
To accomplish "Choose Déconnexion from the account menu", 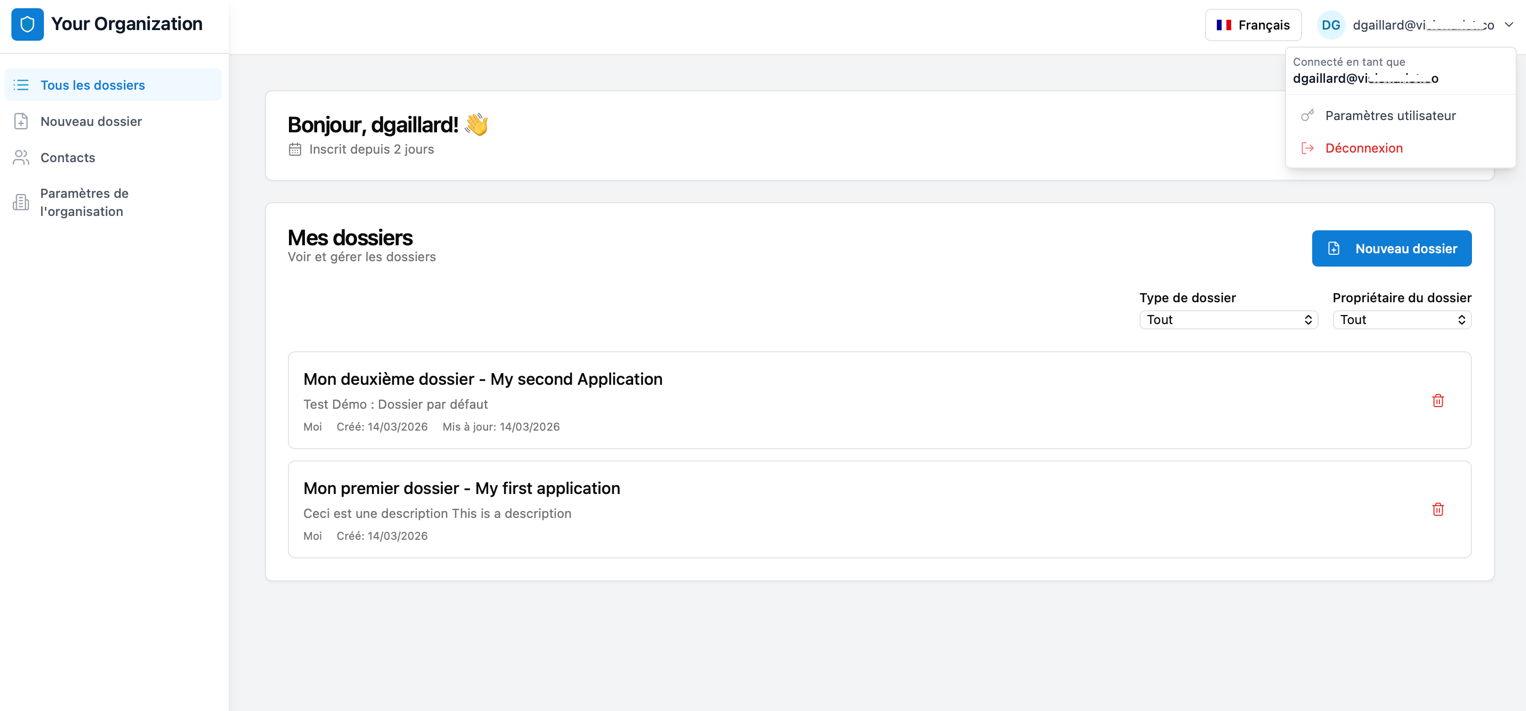I will [x=1362, y=147].
